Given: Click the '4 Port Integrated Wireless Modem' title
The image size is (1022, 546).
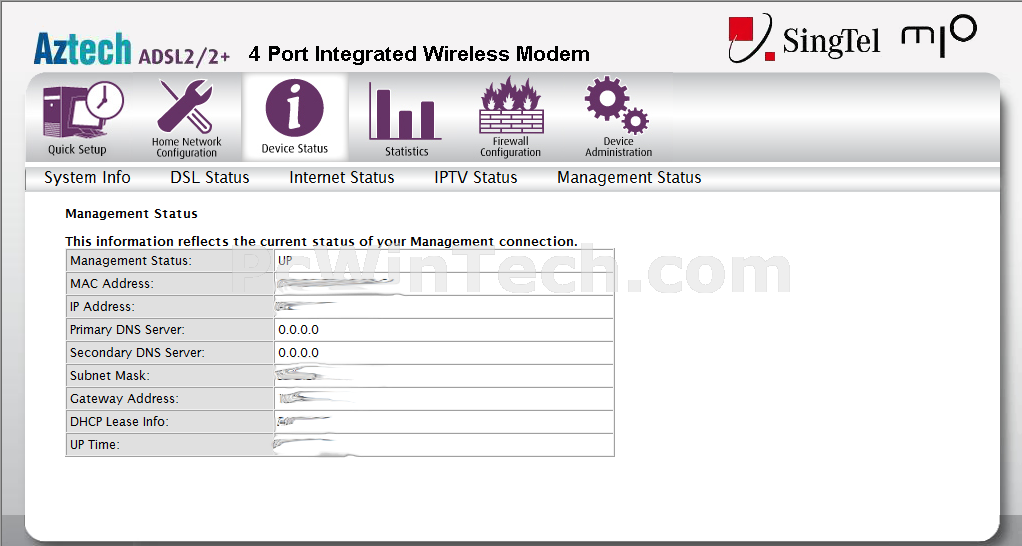Looking at the screenshot, I should click(419, 53).
